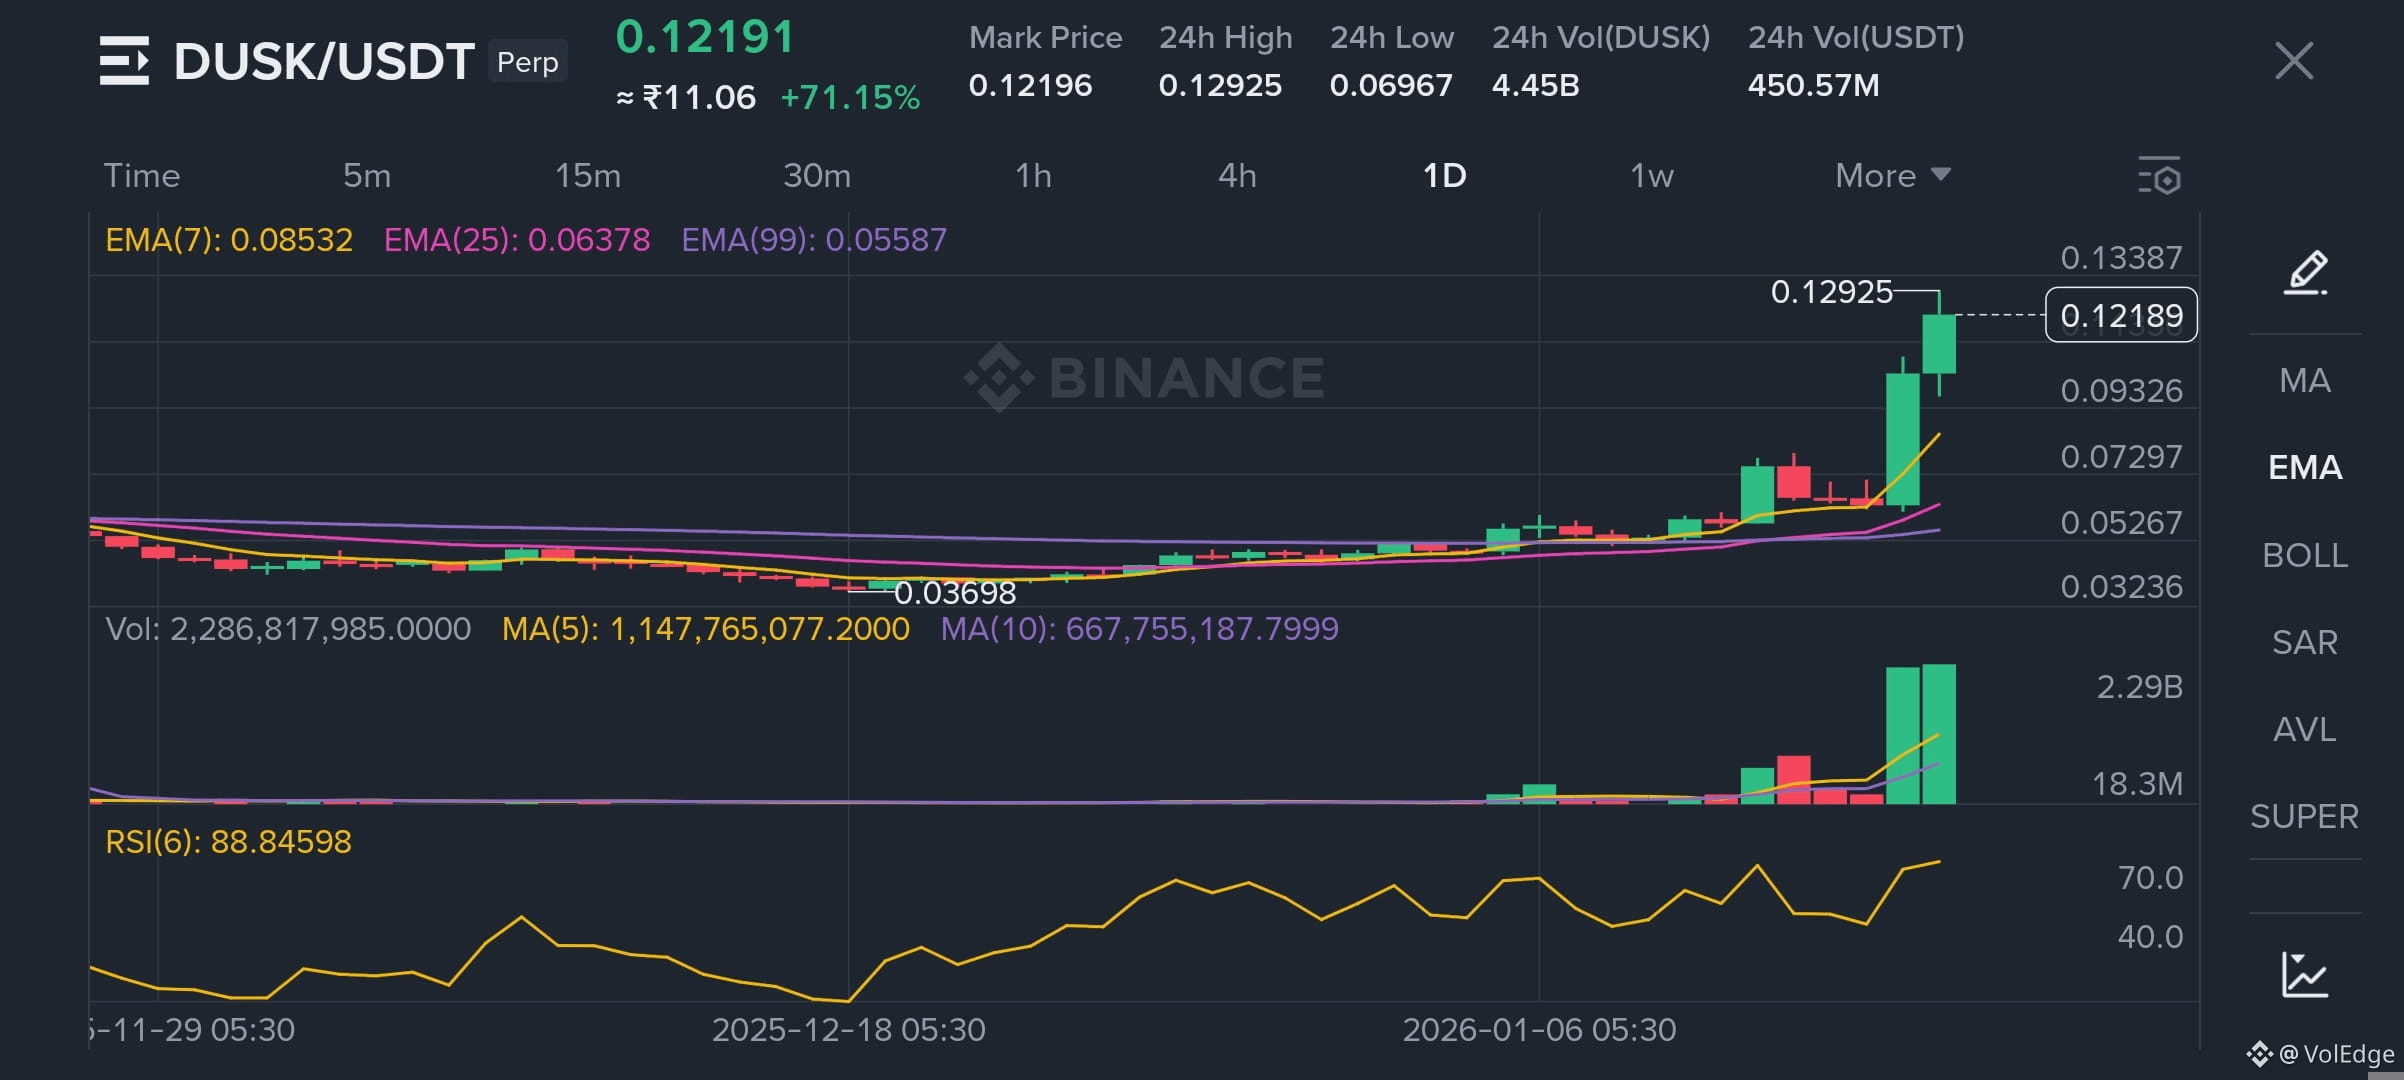The width and height of the screenshot is (2404, 1080).
Task: Open the DUSK/USDT pair selector
Action: (323, 61)
